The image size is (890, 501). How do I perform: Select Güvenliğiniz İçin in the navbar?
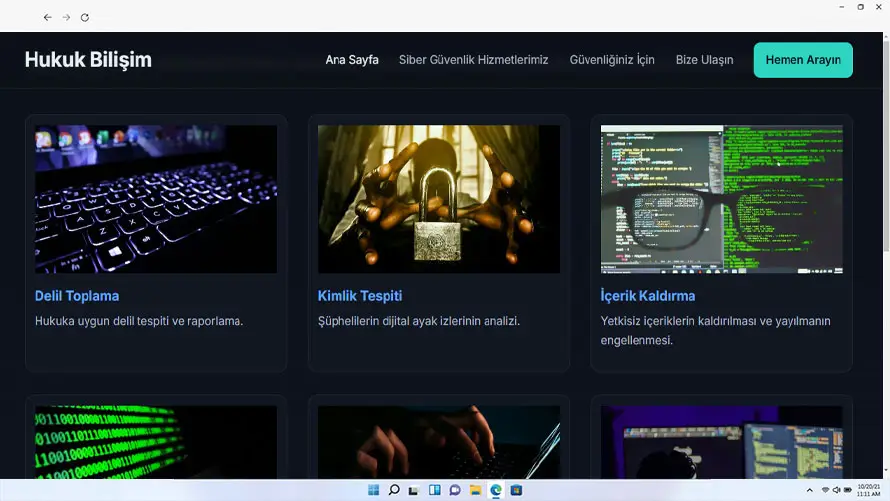point(612,60)
